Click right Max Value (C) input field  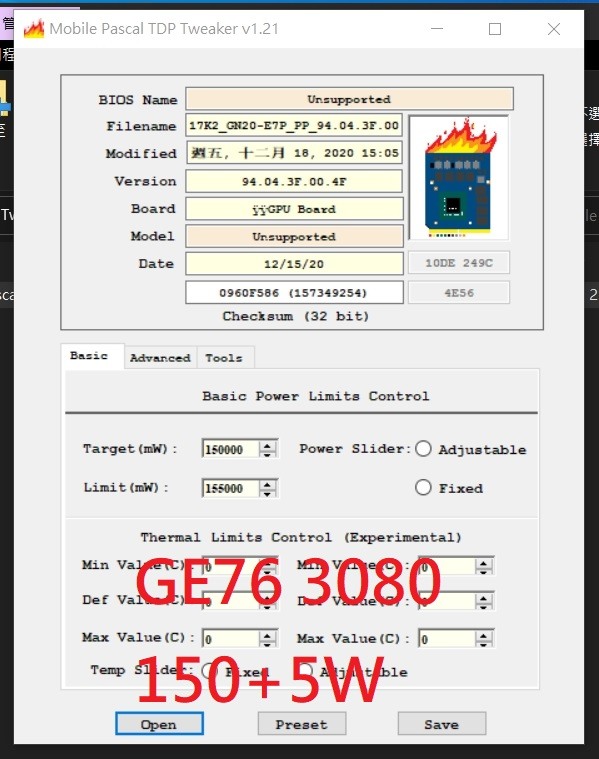[x=446, y=639]
